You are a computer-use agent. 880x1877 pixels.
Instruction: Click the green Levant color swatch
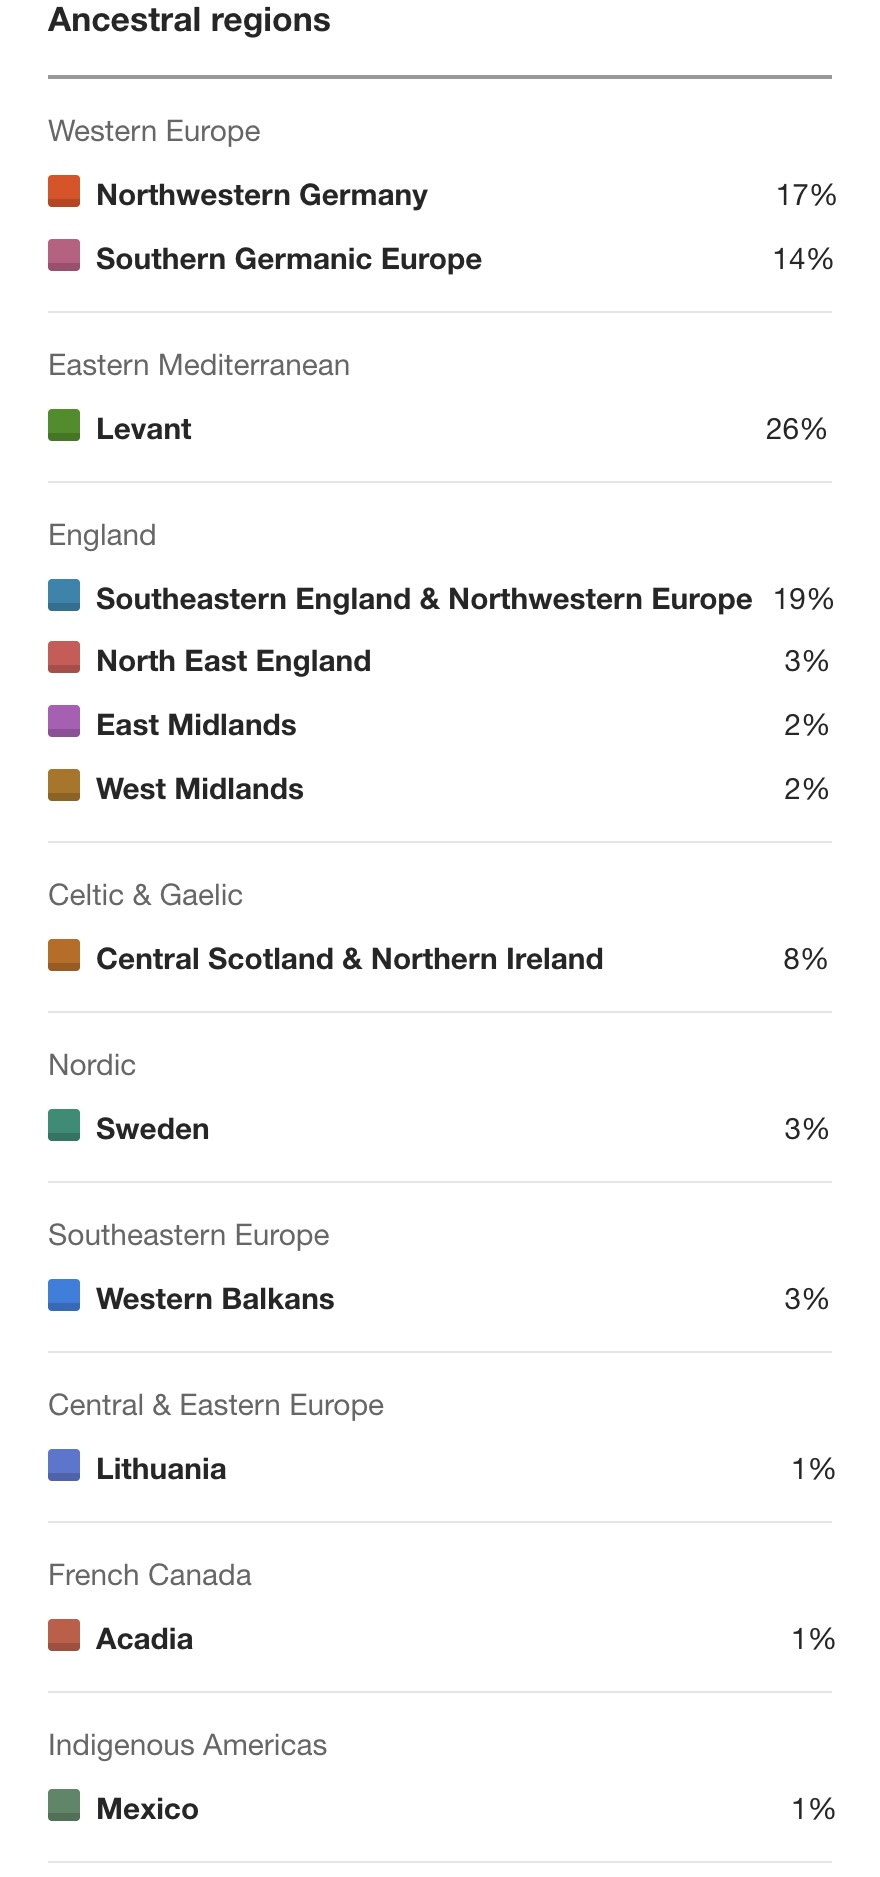click(64, 425)
